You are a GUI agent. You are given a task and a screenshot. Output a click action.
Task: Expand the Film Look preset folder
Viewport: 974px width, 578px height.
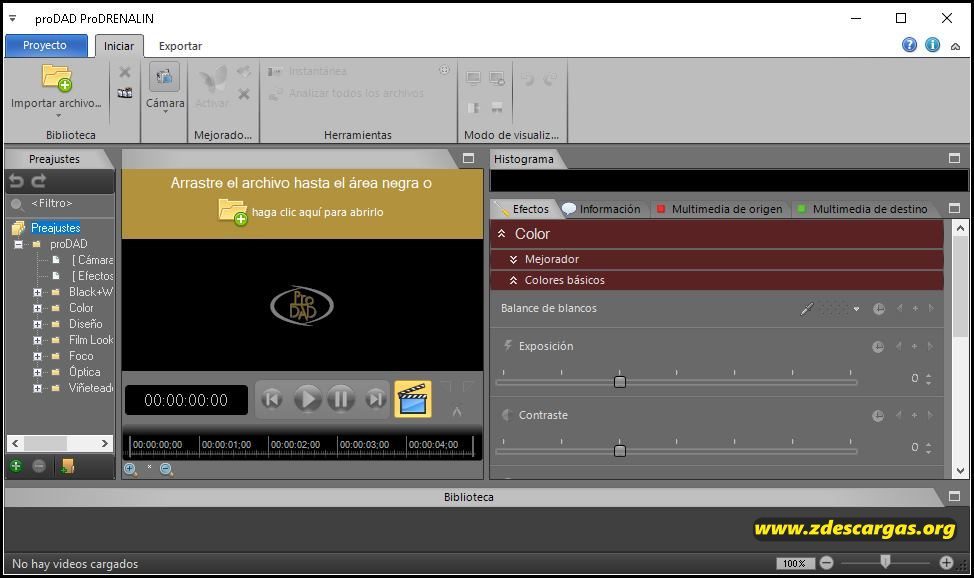37,341
